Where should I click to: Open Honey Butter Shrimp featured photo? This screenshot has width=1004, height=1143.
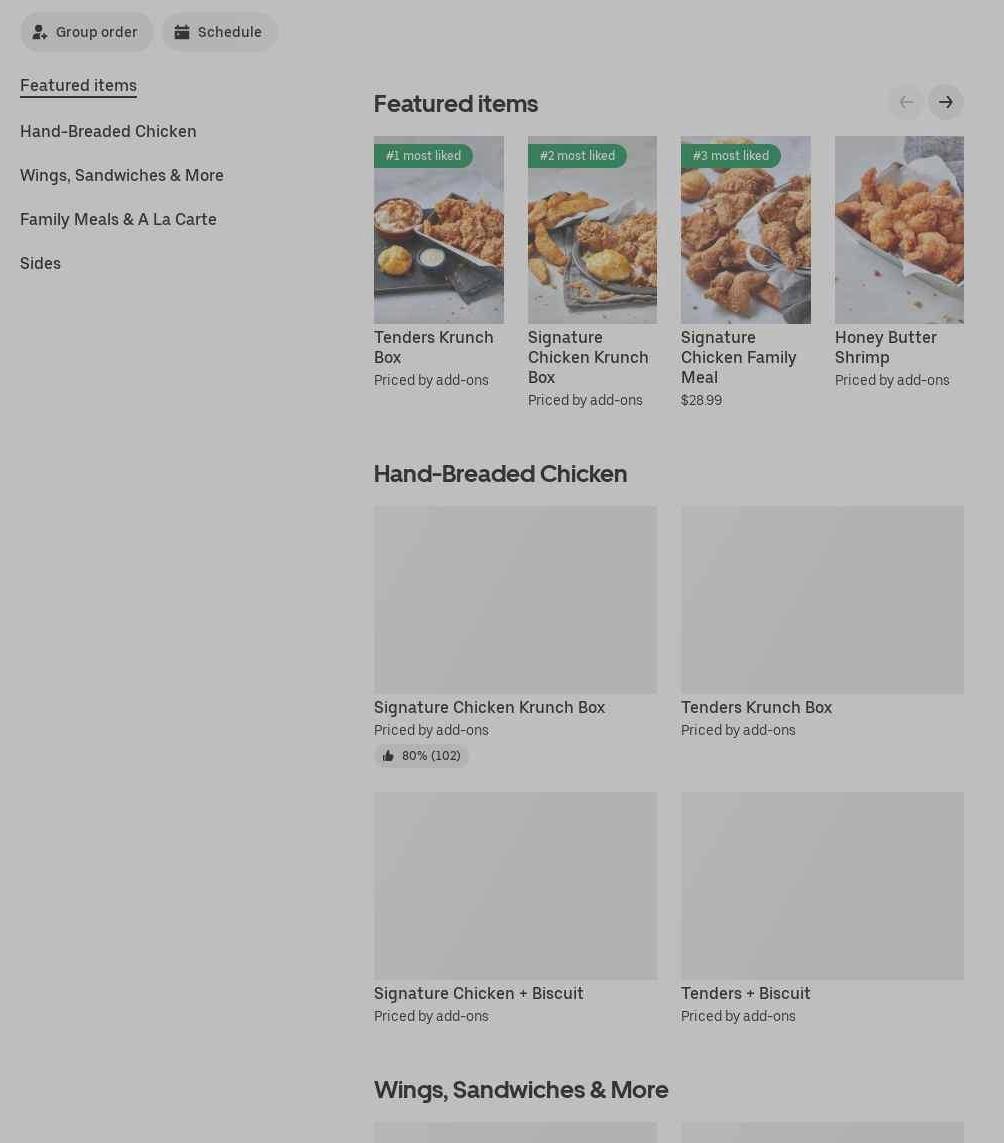click(899, 230)
